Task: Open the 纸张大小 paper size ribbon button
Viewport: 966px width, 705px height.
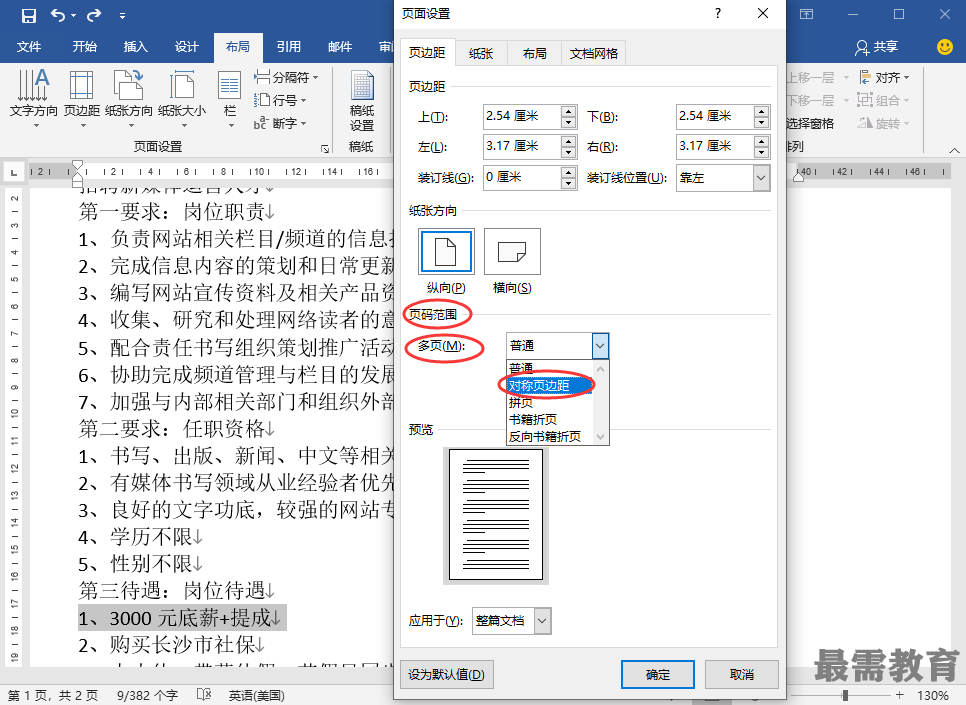Action: point(182,98)
